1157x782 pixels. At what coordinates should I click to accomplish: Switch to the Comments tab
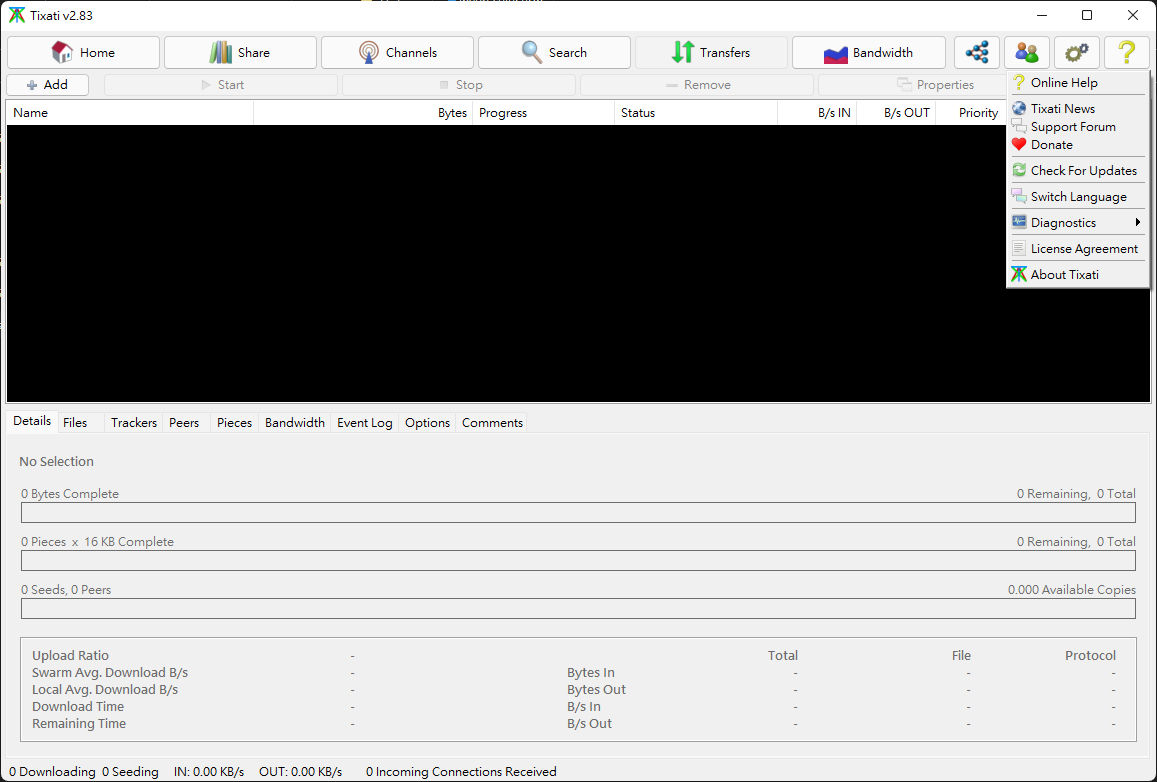(x=492, y=423)
